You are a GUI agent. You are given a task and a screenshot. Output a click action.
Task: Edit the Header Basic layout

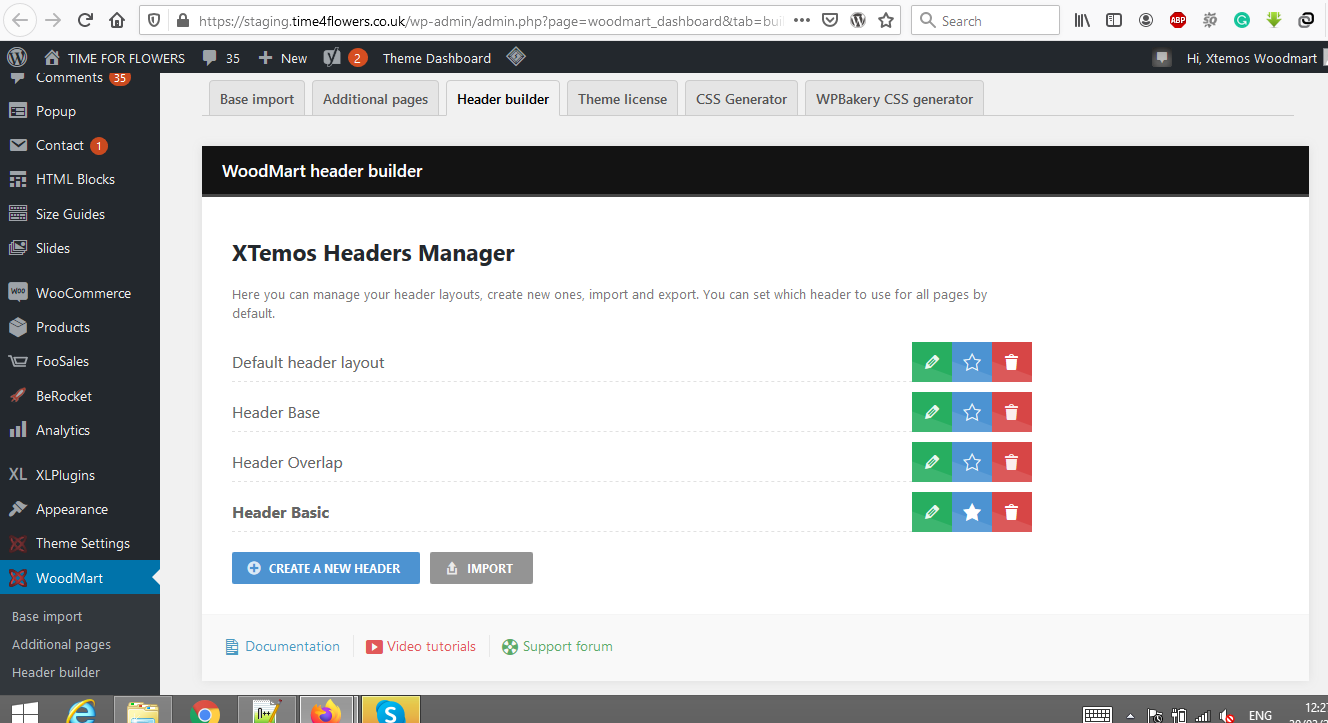coord(932,512)
